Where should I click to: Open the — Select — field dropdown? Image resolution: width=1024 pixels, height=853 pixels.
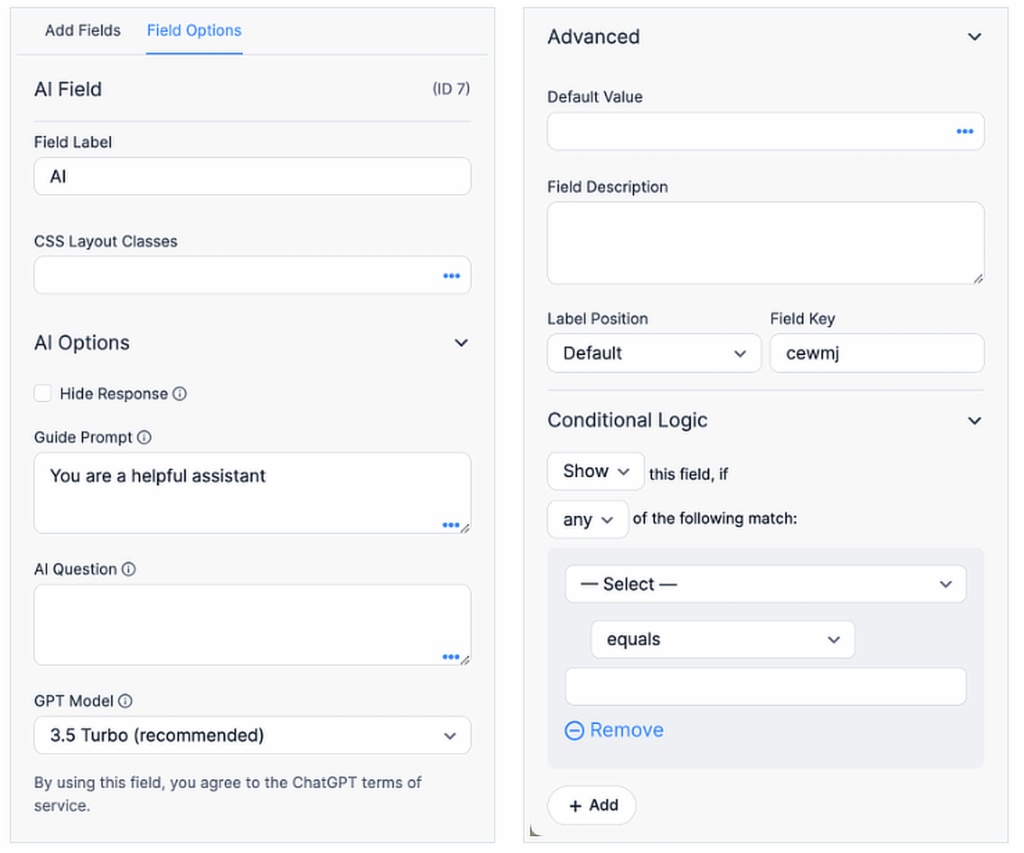click(x=765, y=584)
